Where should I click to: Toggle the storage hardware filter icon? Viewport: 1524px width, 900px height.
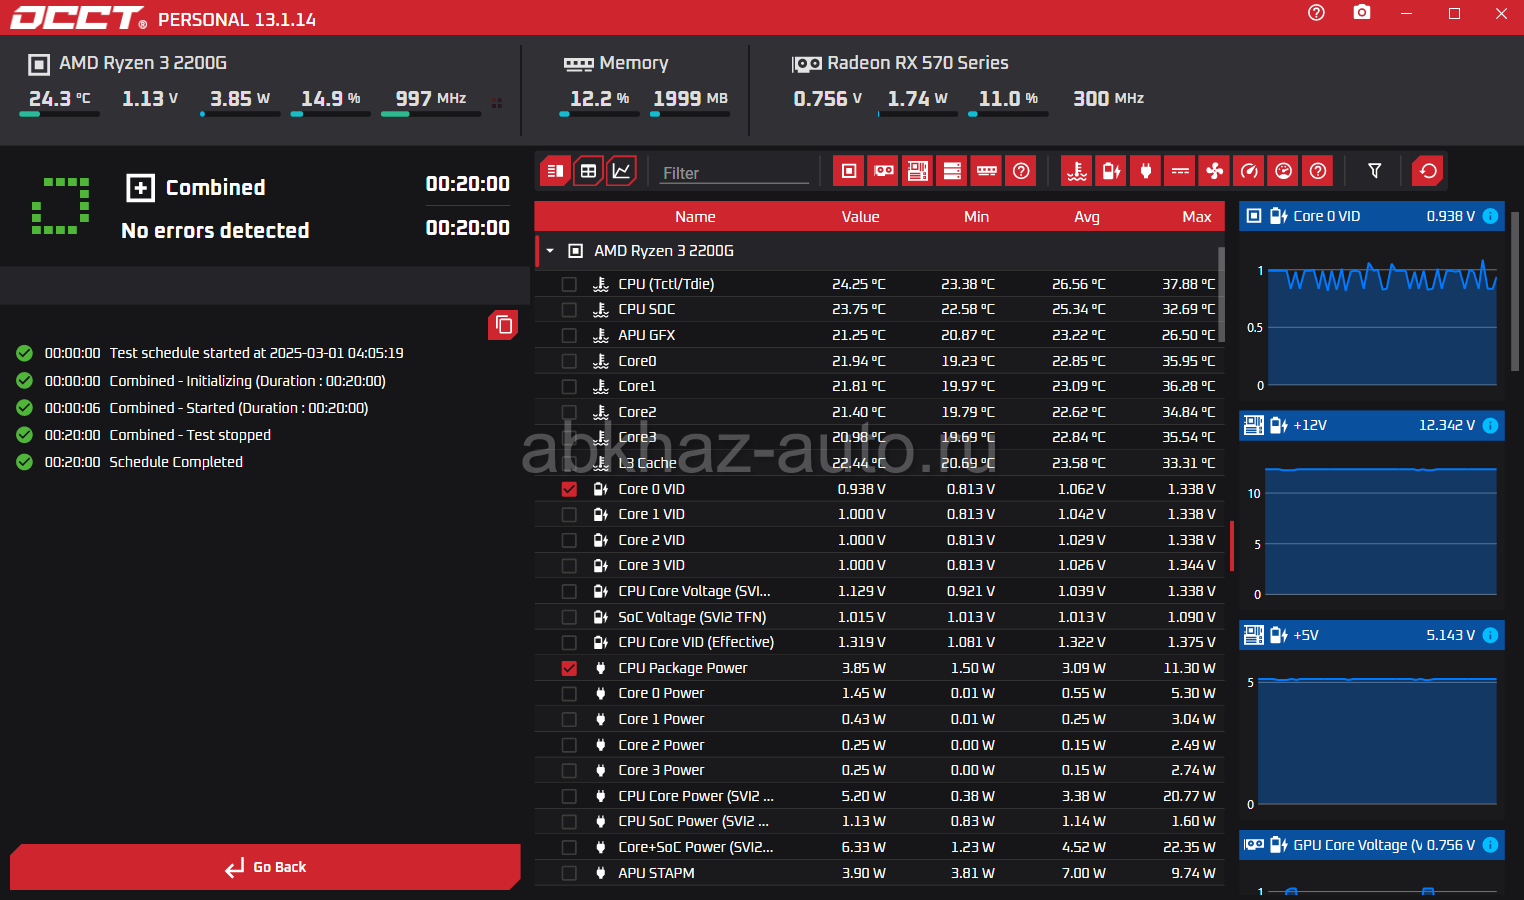[x=952, y=171]
